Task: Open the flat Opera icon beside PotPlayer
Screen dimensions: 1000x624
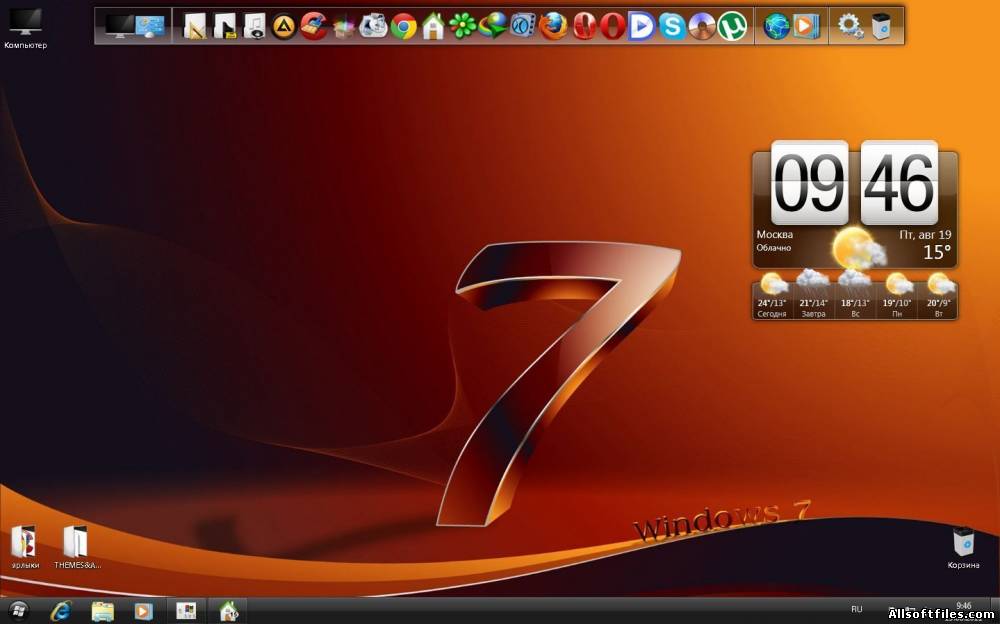Action: [x=612, y=26]
